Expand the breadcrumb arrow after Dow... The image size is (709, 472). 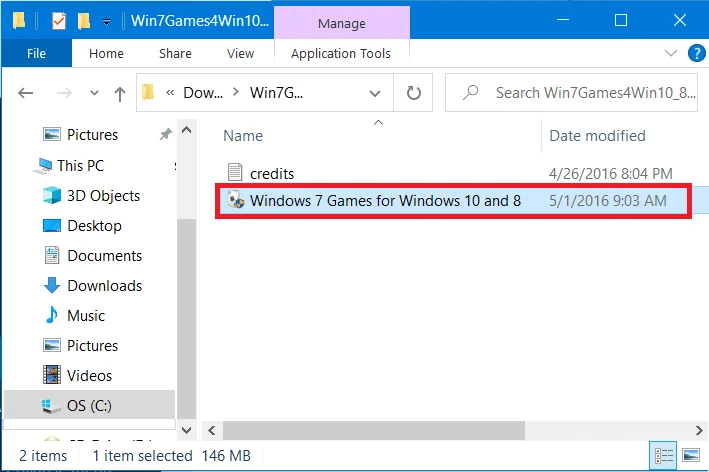(x=236, y=92)
